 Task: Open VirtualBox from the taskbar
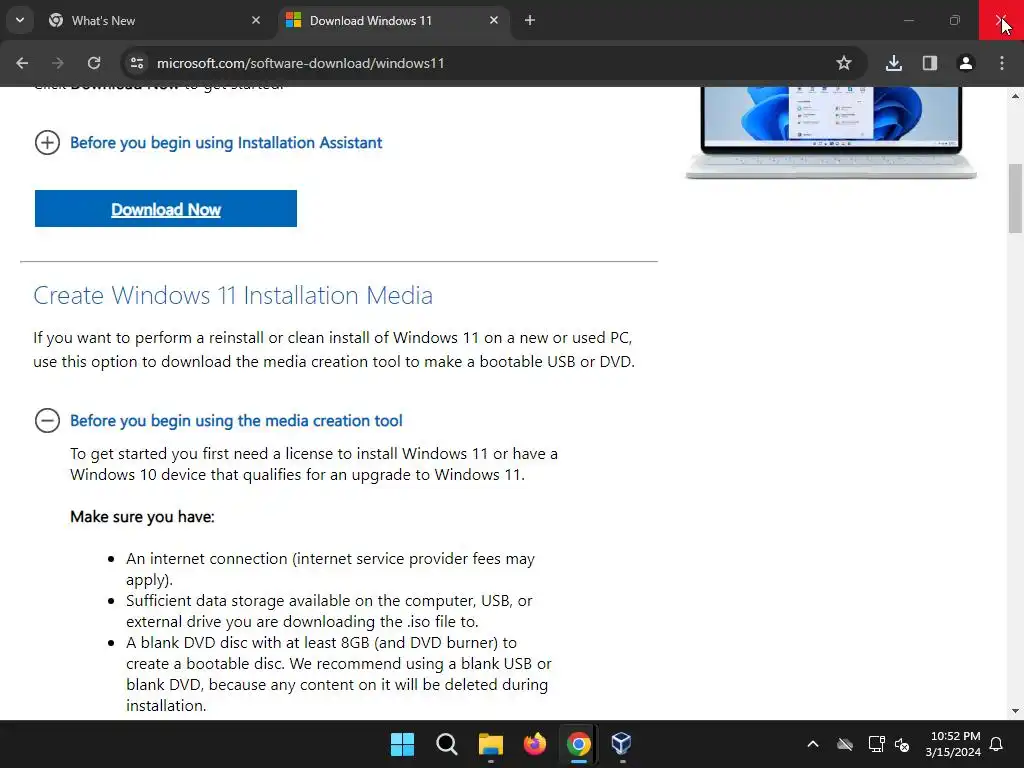622,744
